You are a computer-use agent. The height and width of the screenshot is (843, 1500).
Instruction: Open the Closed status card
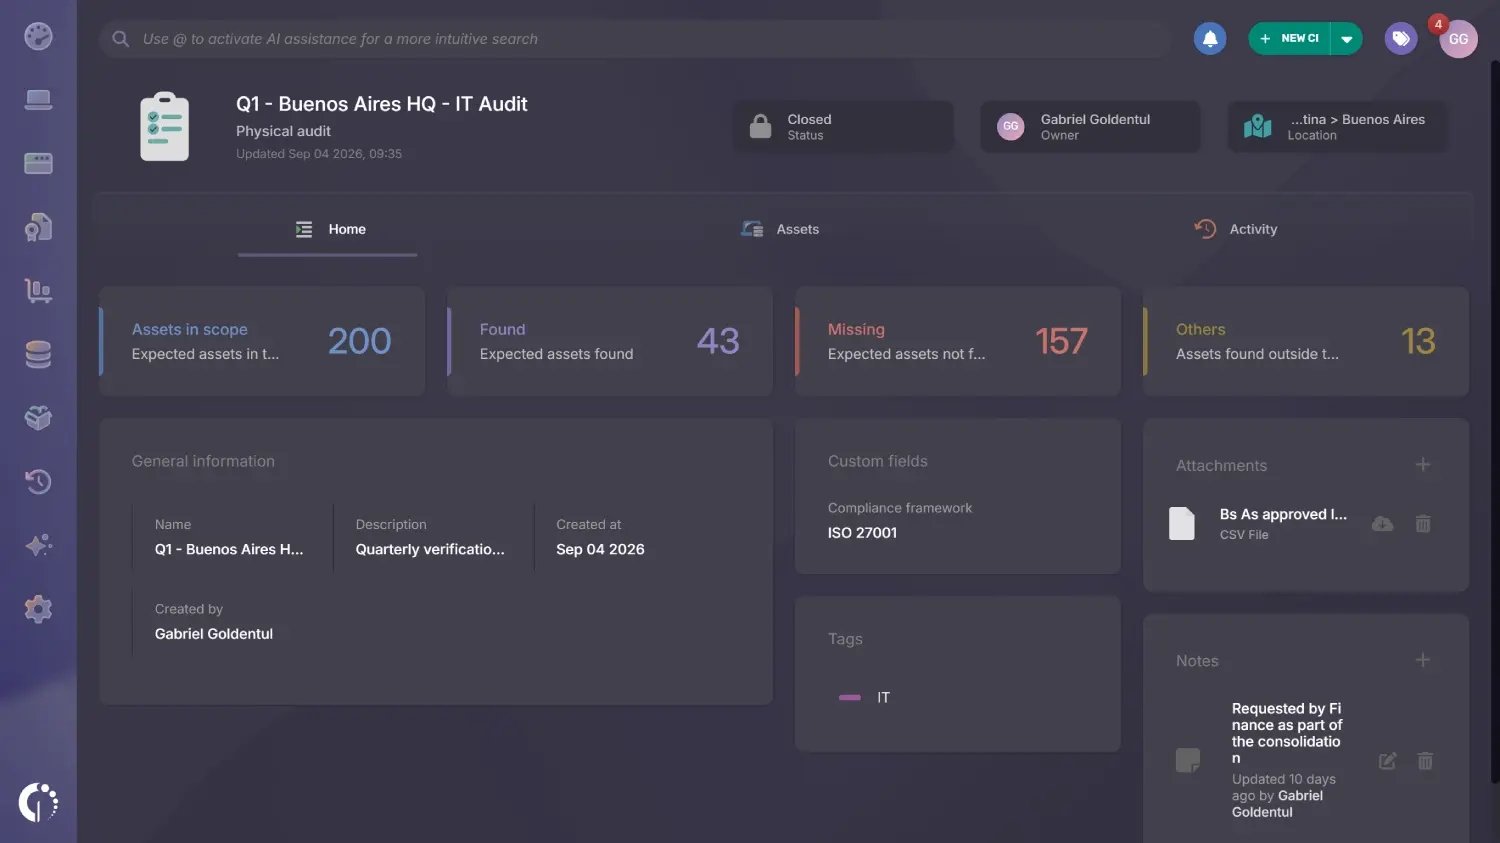click(843, 126)
